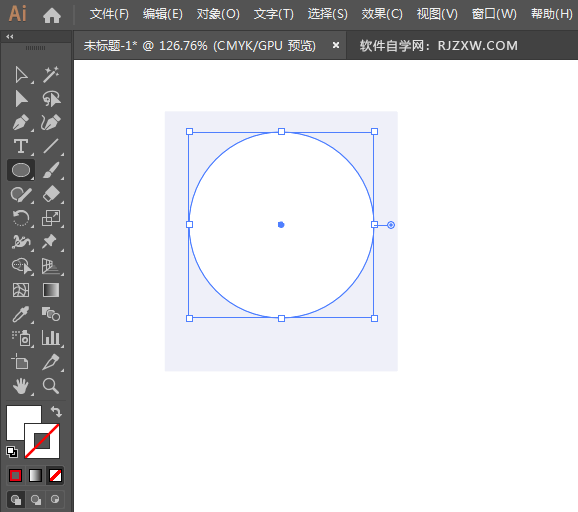Click the Home button
The width and height of the screenshot is (578, 512).
click(x=52, y=15)
